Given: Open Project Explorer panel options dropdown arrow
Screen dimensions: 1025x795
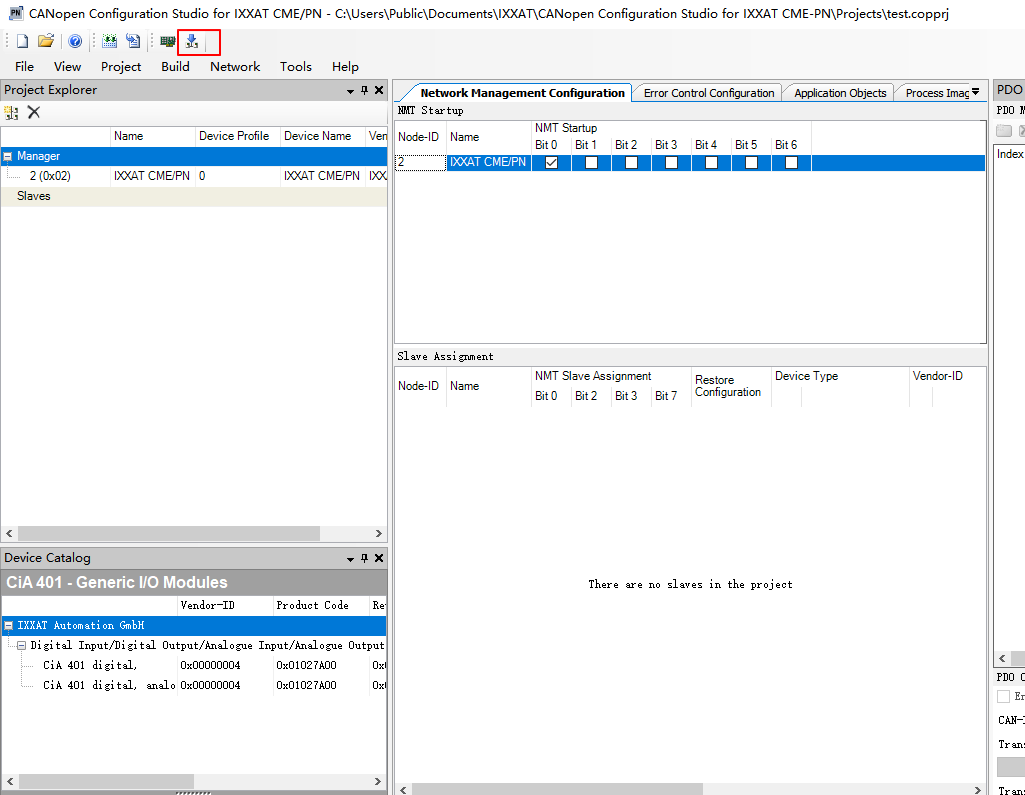Looking at the screenshot, I should coord(350,92).
